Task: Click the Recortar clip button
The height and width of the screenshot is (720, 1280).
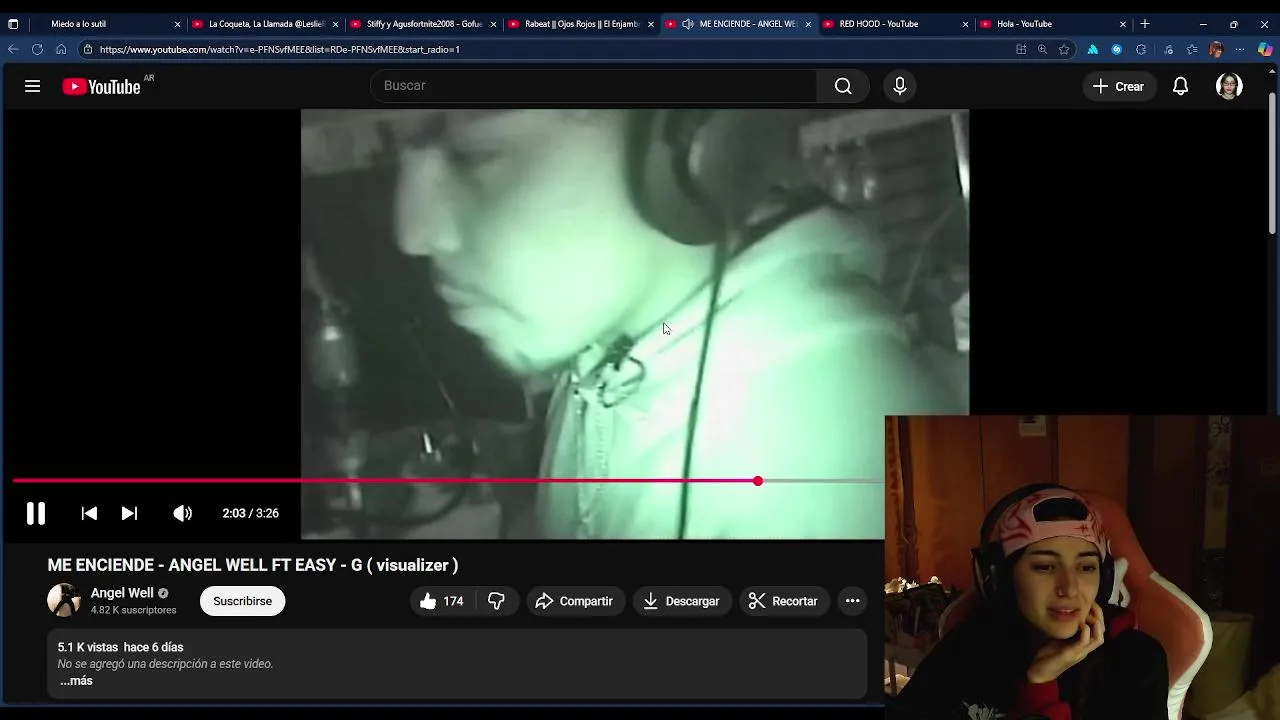Action: 784,601
